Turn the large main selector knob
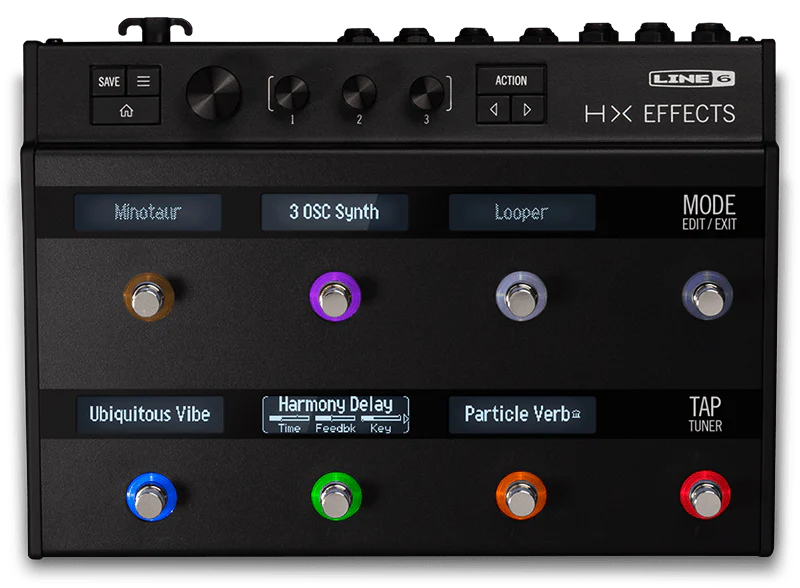The height and width of the screenshot is (588, 800). [214, 95]
